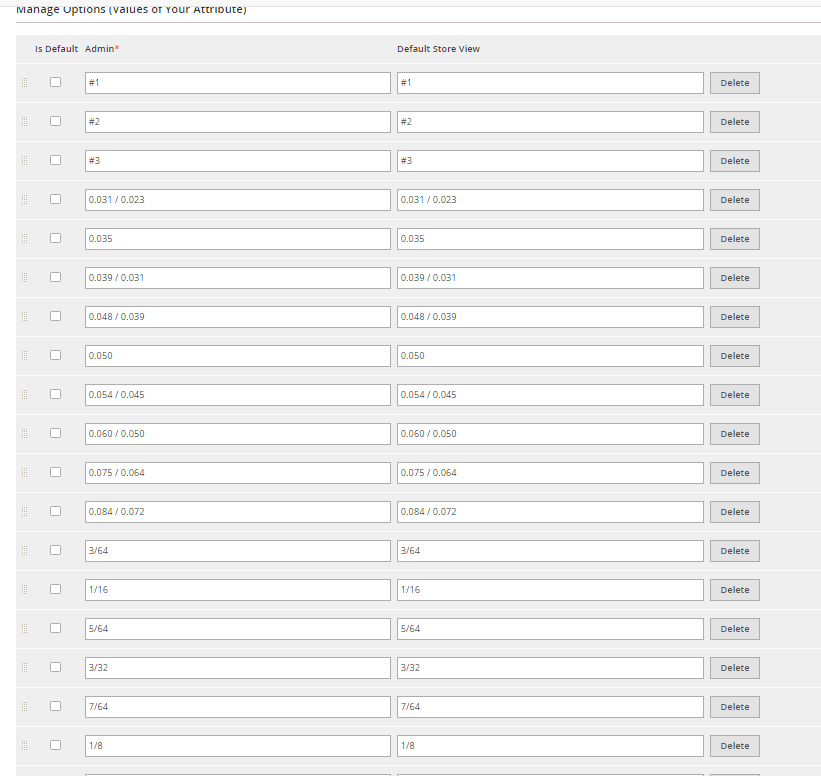This screenshot has width=821, height=776.
Task: Edit the Admin value 0.054 / 0.045
Action: pos(237,395)
